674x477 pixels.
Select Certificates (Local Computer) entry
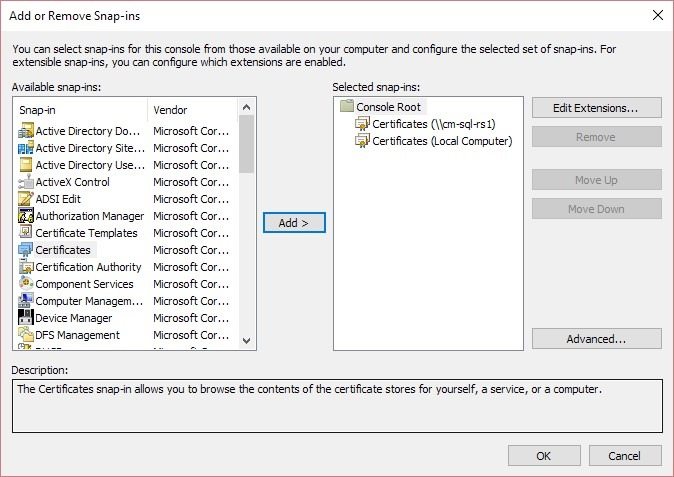(434, 141)
